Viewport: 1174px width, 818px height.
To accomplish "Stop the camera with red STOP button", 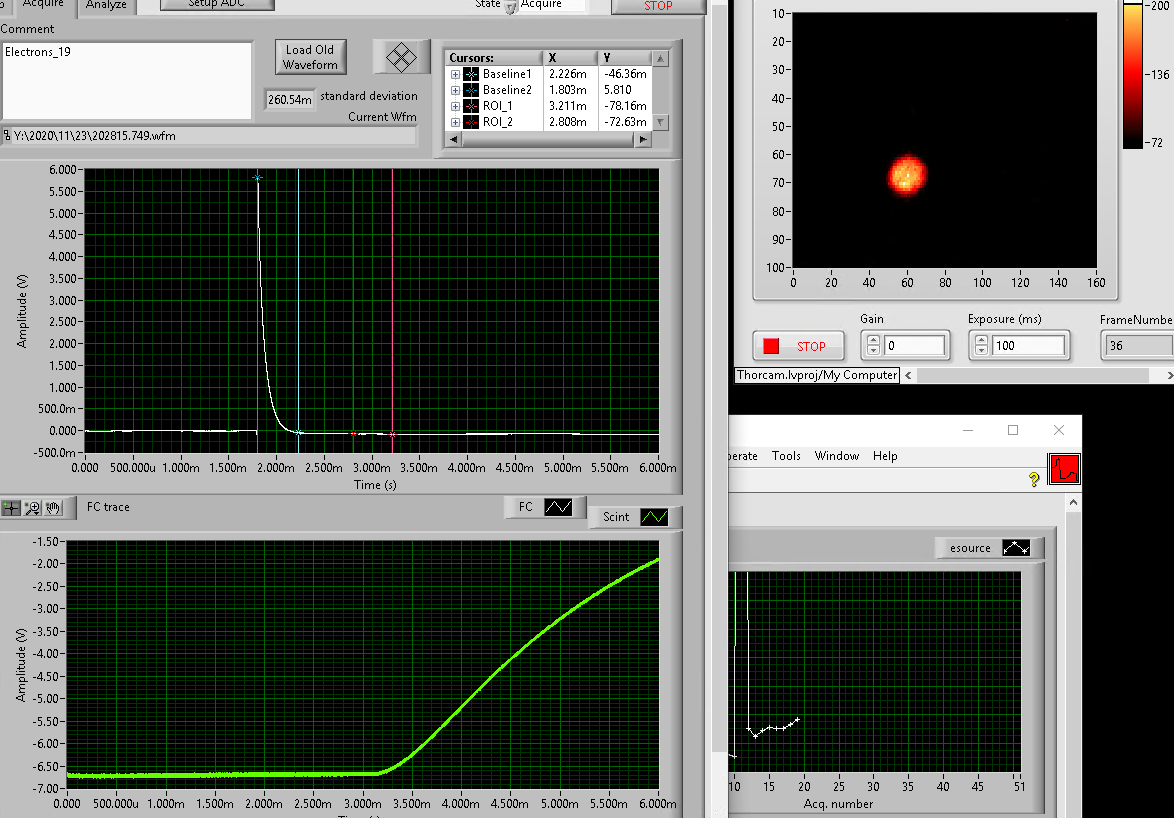I will [x=798, y=346].
